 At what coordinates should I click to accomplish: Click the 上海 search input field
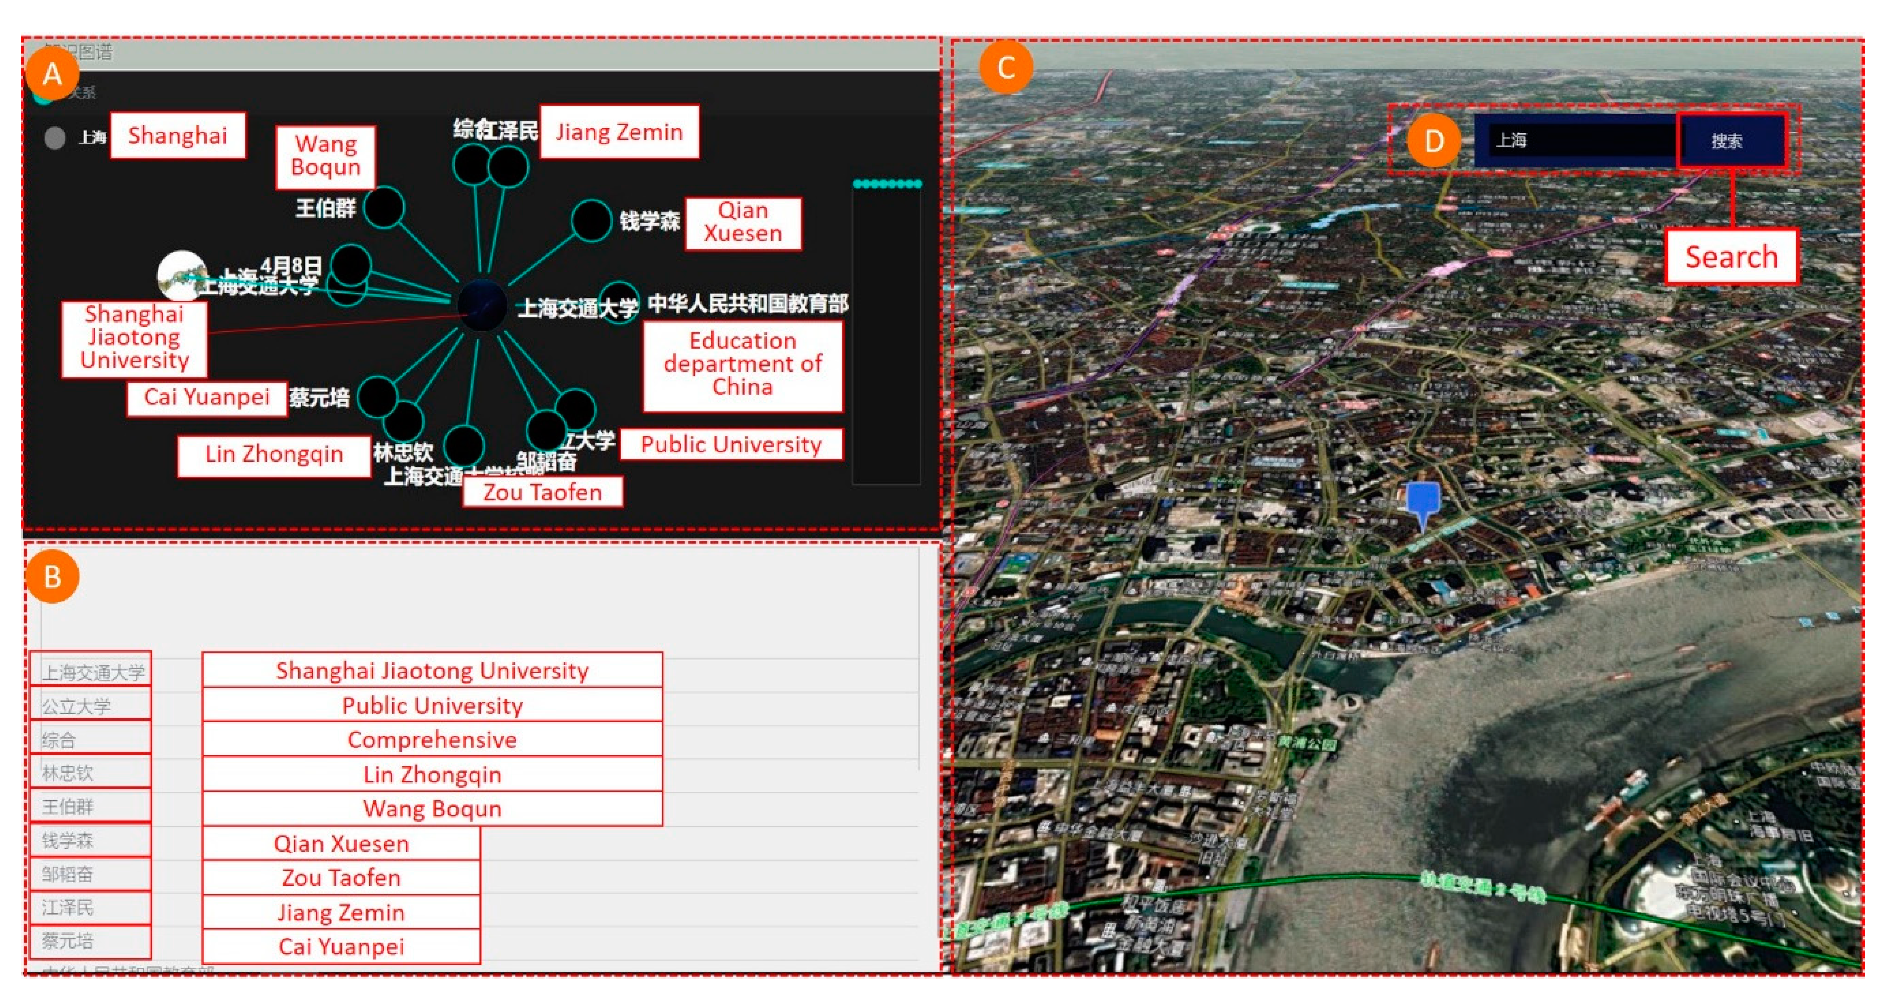pos(1574,141)
